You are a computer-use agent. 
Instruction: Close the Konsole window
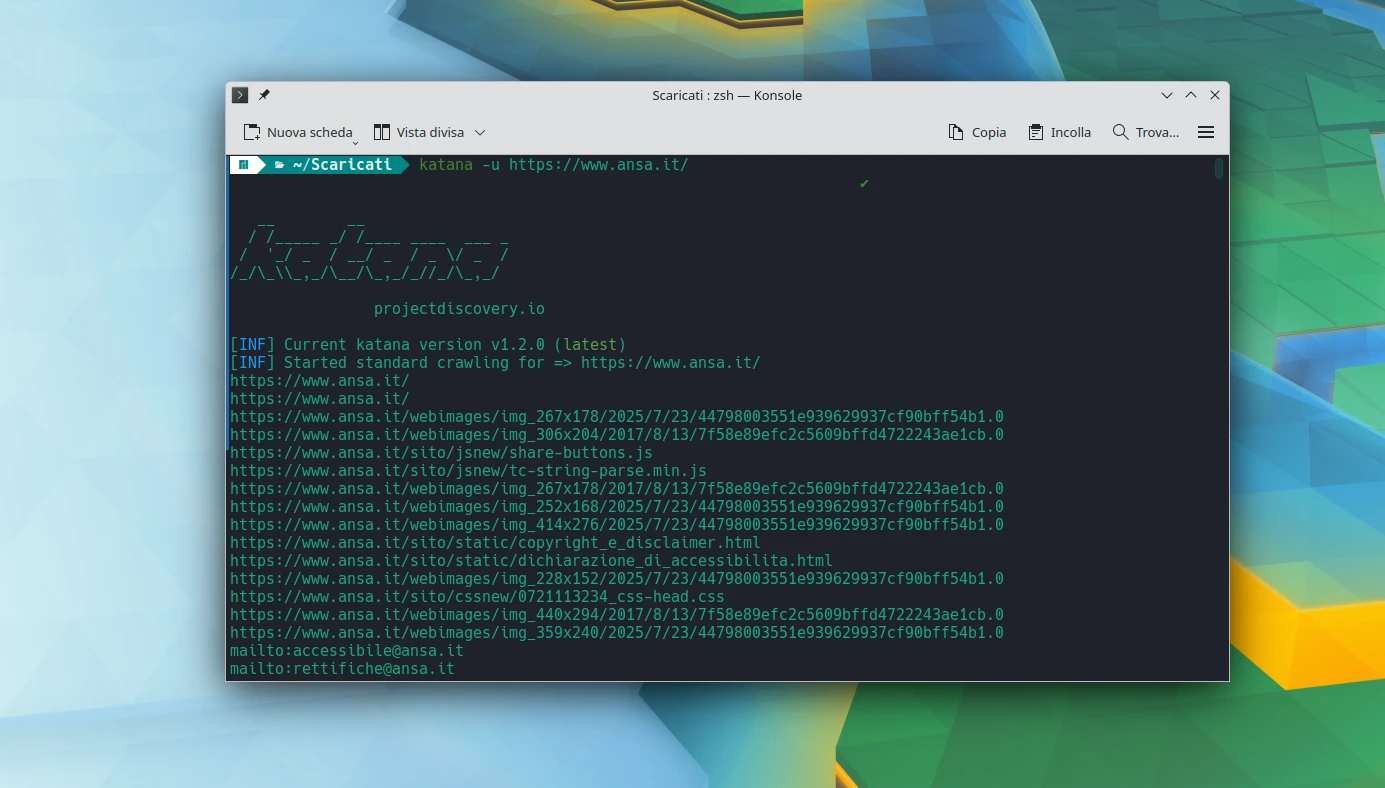[1215, 95]
